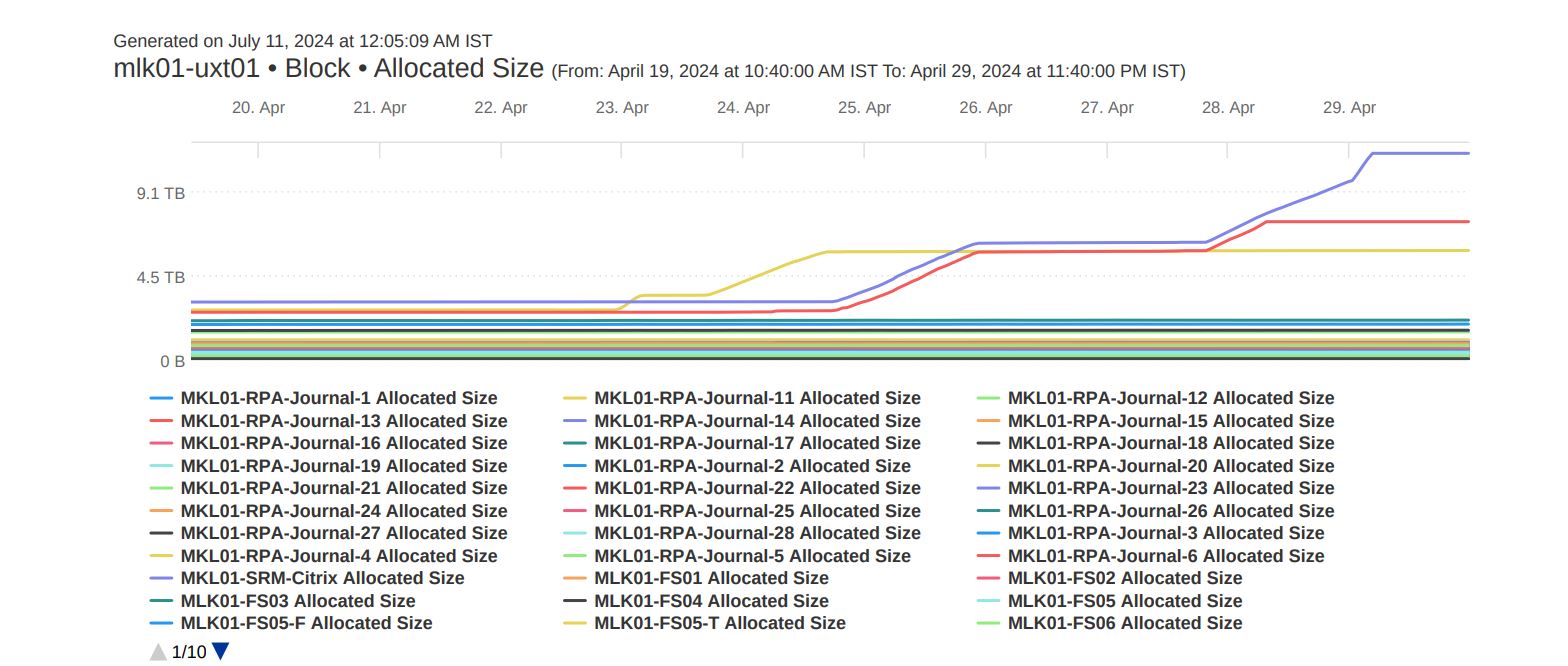Click MKL01-RPA-Journal-18 legend label

tap(1170, 443)
